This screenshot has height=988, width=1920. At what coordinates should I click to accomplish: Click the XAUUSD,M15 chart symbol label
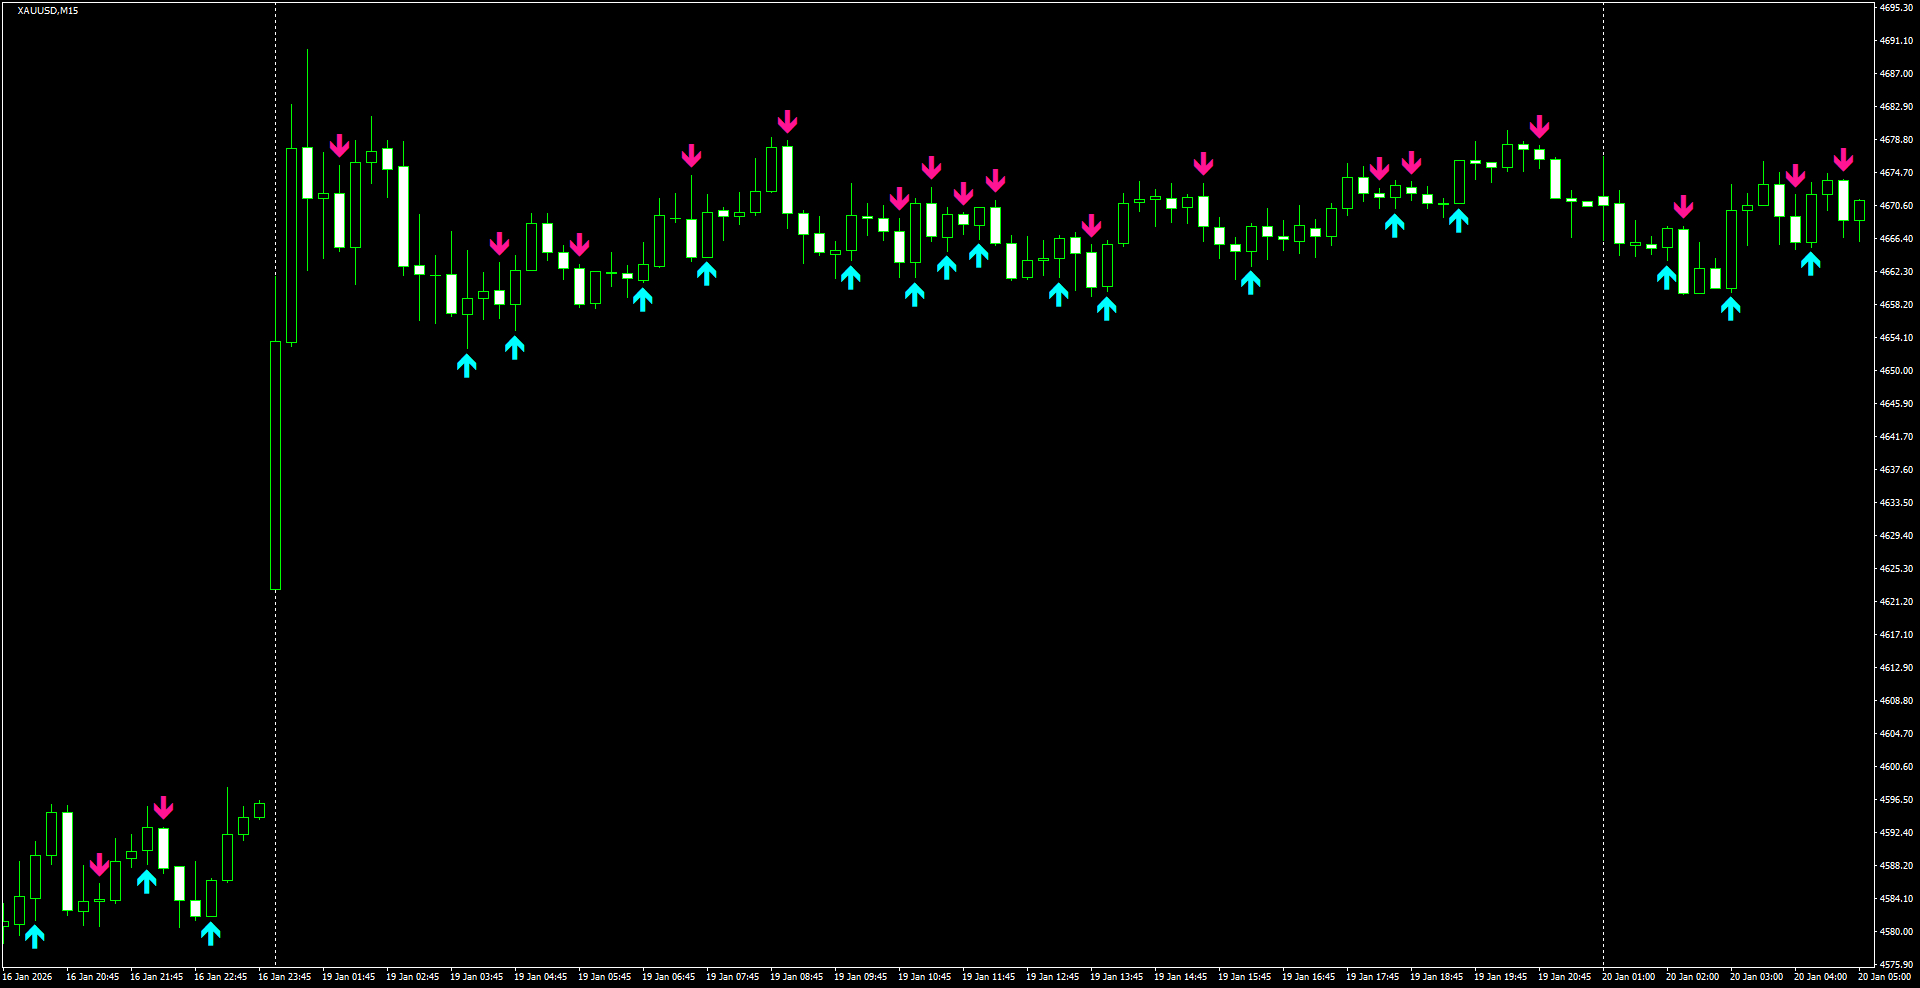coord(47,10)
